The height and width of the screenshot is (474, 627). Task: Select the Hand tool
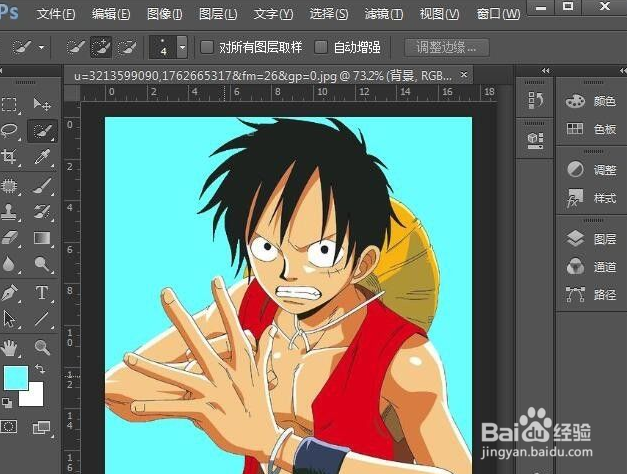pos(10,348)
